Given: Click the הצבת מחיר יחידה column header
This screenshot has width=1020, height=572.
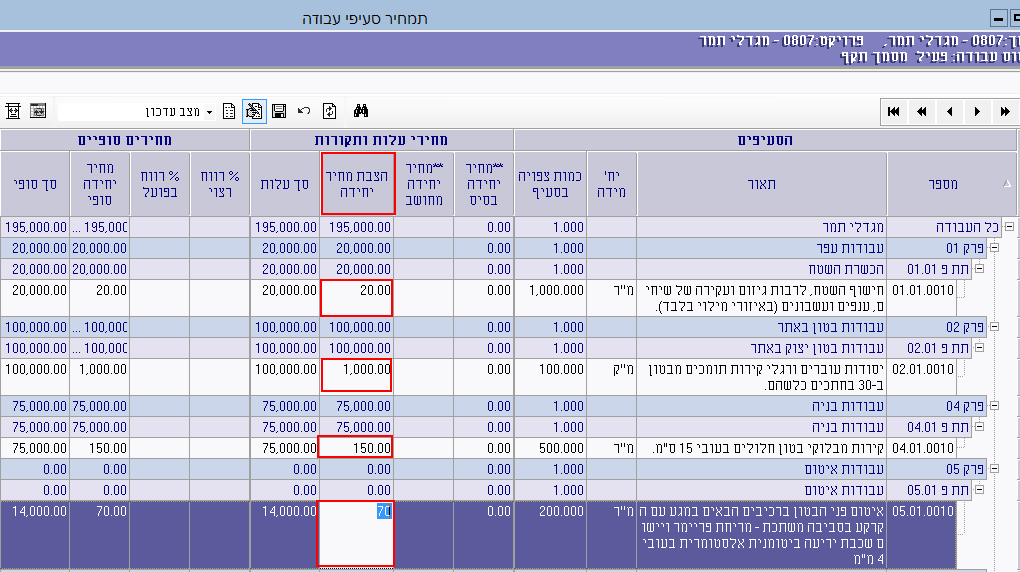Looking at the screenshot, I should (x=357, y=183).
